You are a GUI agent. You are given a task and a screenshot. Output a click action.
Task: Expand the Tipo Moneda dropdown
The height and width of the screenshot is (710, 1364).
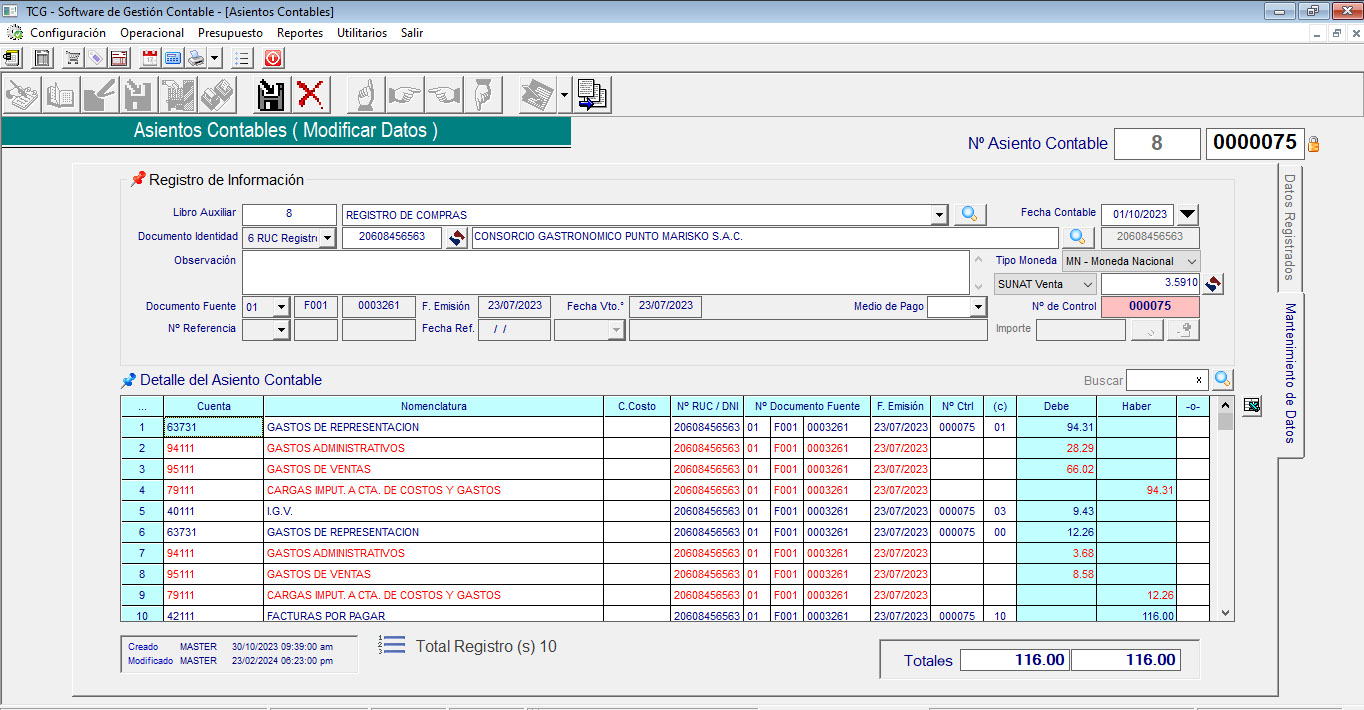[1189, 261]
